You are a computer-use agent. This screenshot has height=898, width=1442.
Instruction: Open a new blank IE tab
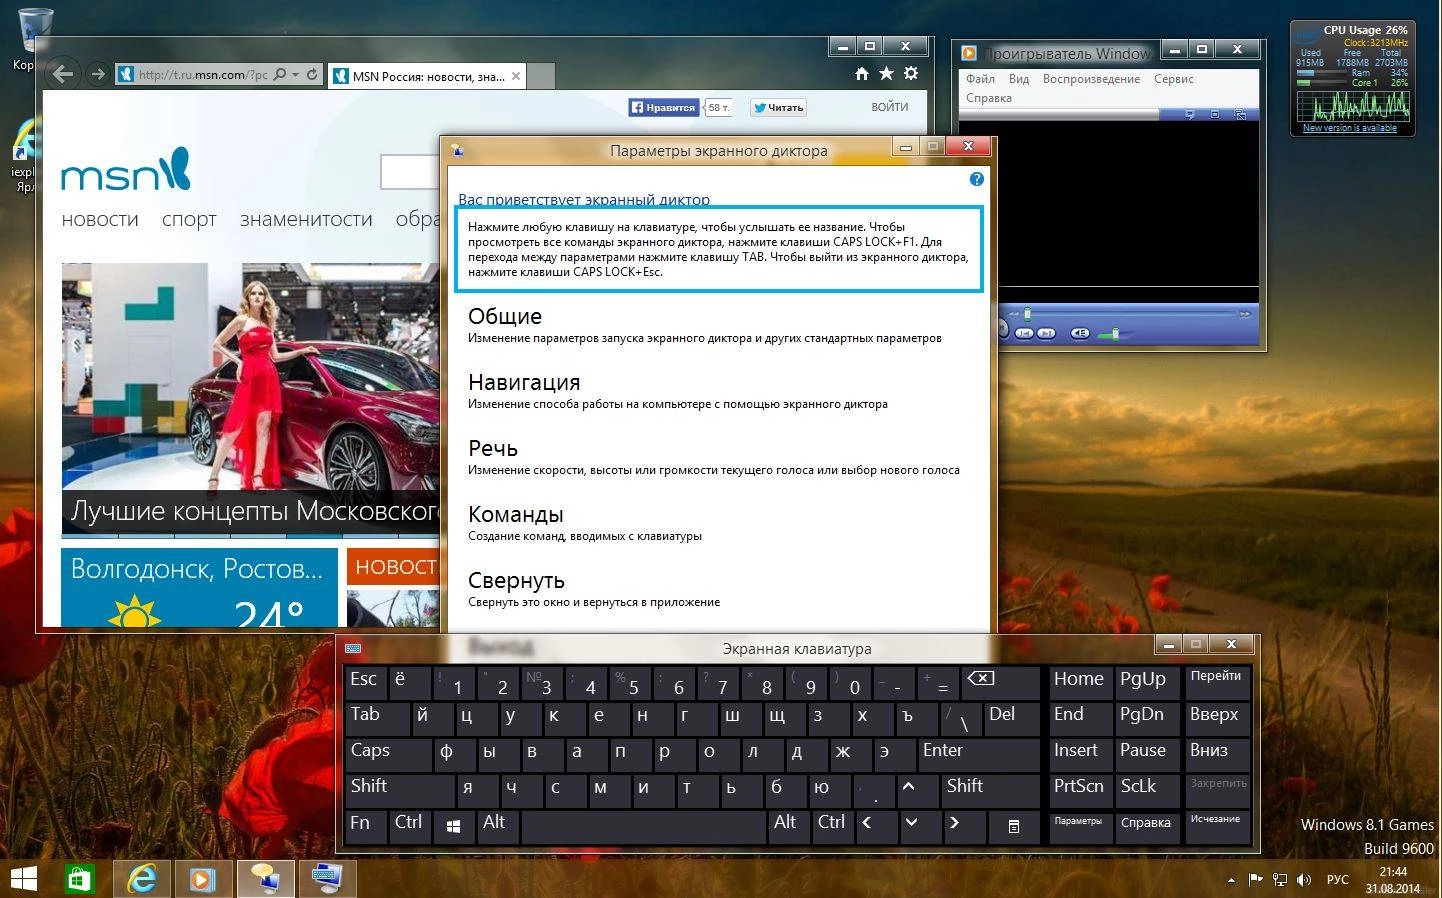540,76
